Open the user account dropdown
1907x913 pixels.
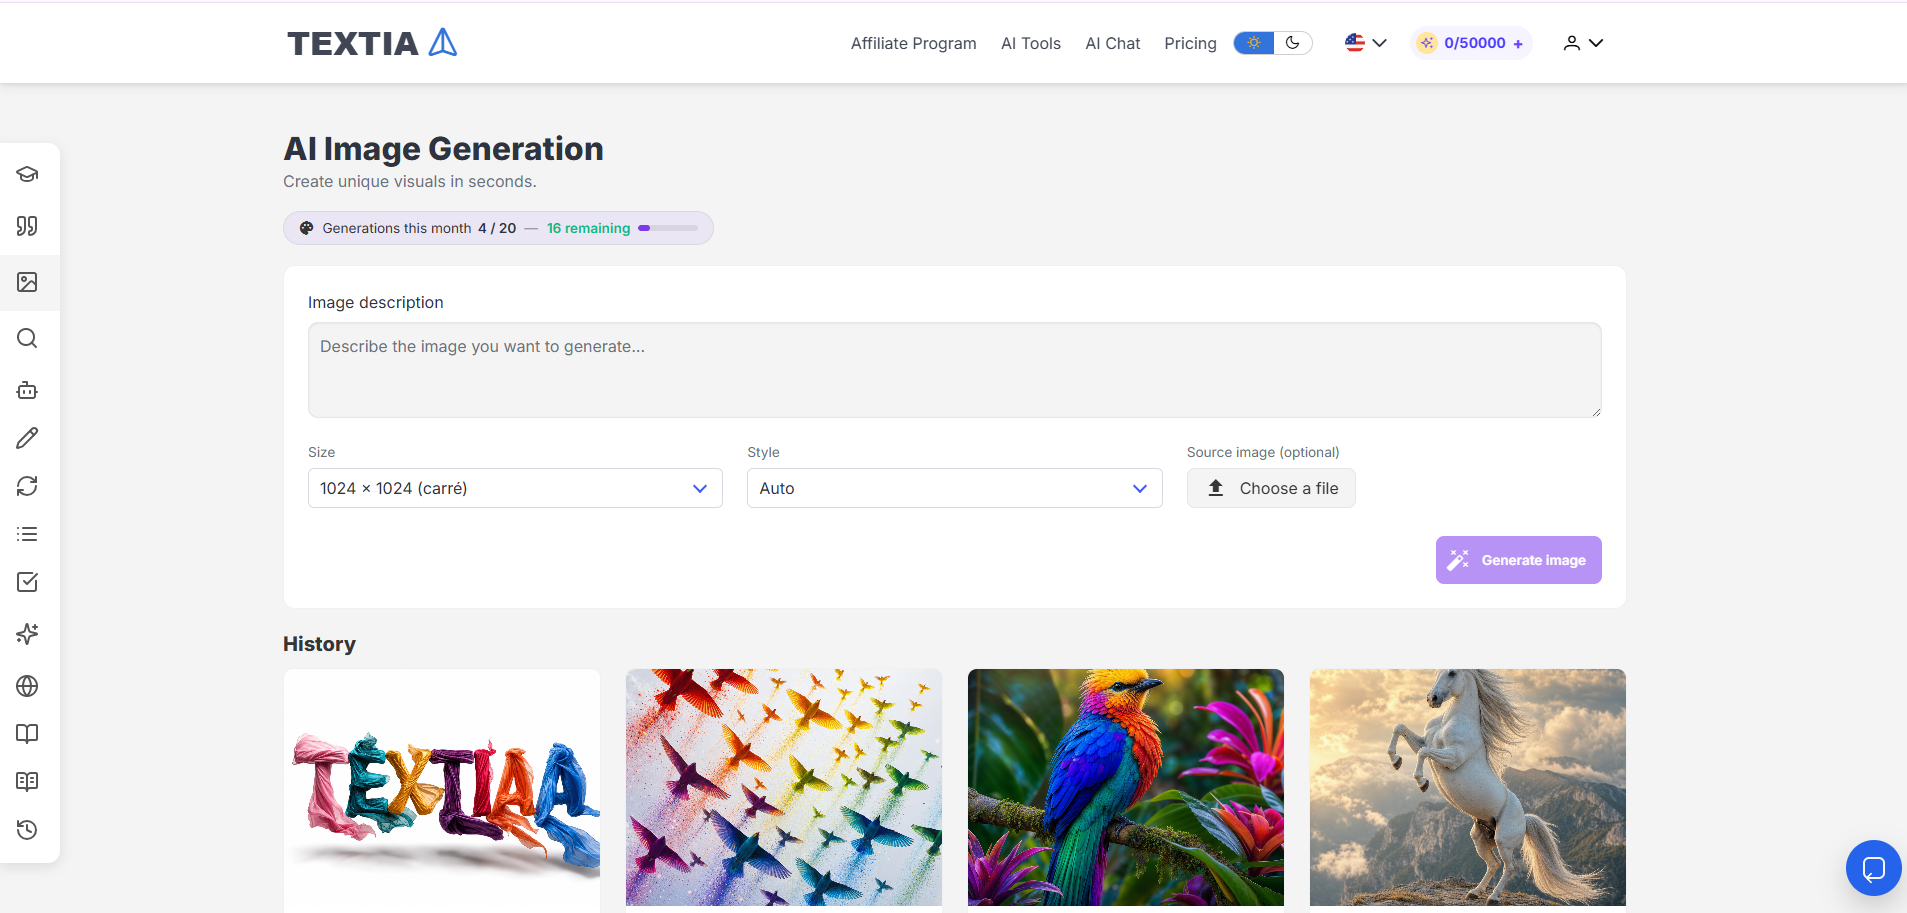pos(1583,43)
